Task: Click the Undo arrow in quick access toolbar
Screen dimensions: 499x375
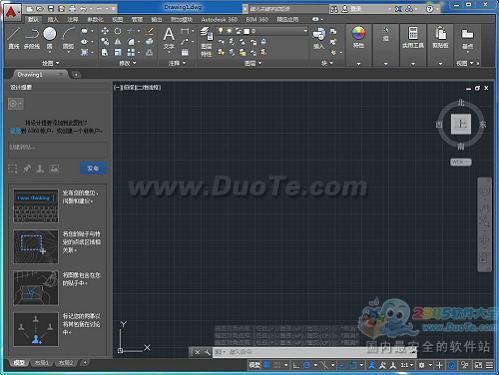Action: (83, 8)
